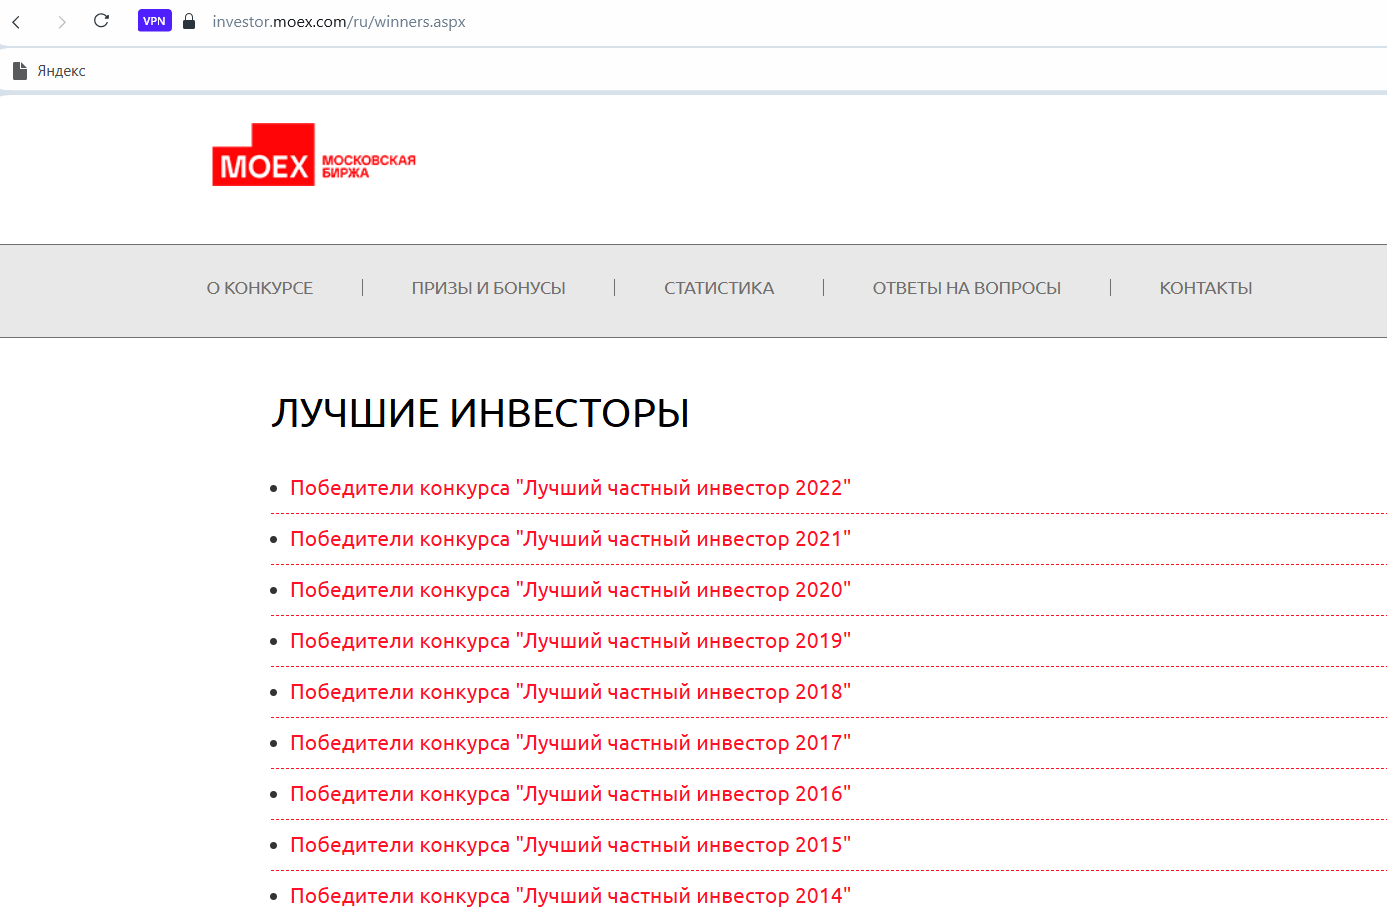Open the Яндекс bookmark
This screenshot has width=1387, height=912.
49,71
